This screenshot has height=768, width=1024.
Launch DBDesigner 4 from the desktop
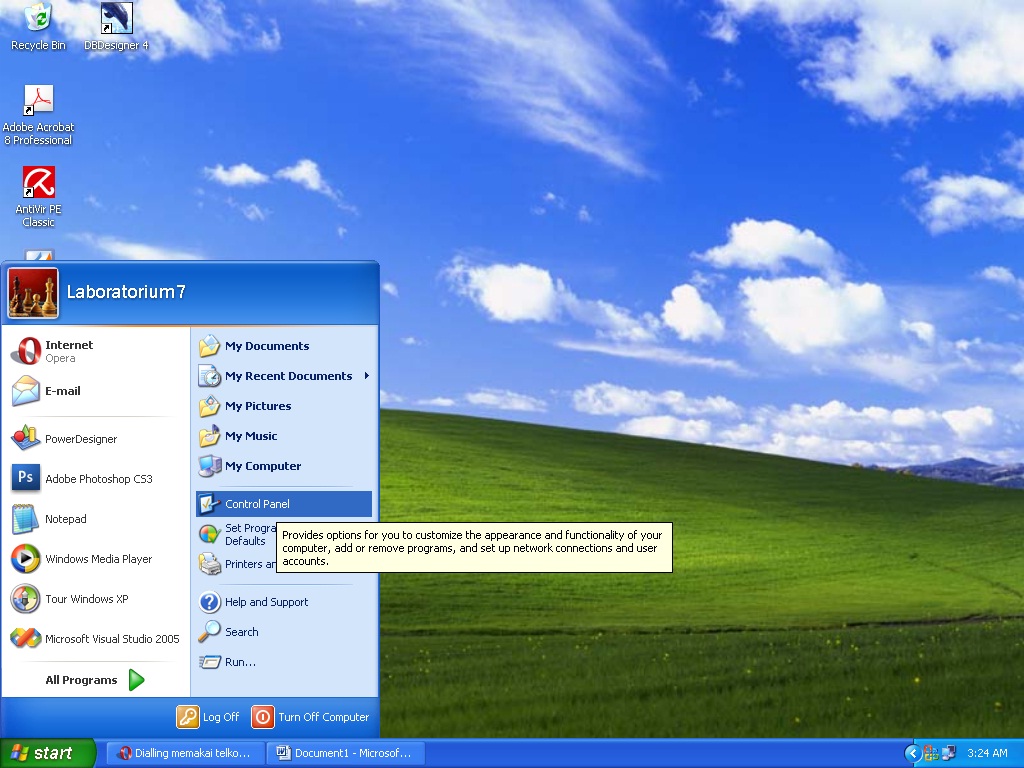116,26
